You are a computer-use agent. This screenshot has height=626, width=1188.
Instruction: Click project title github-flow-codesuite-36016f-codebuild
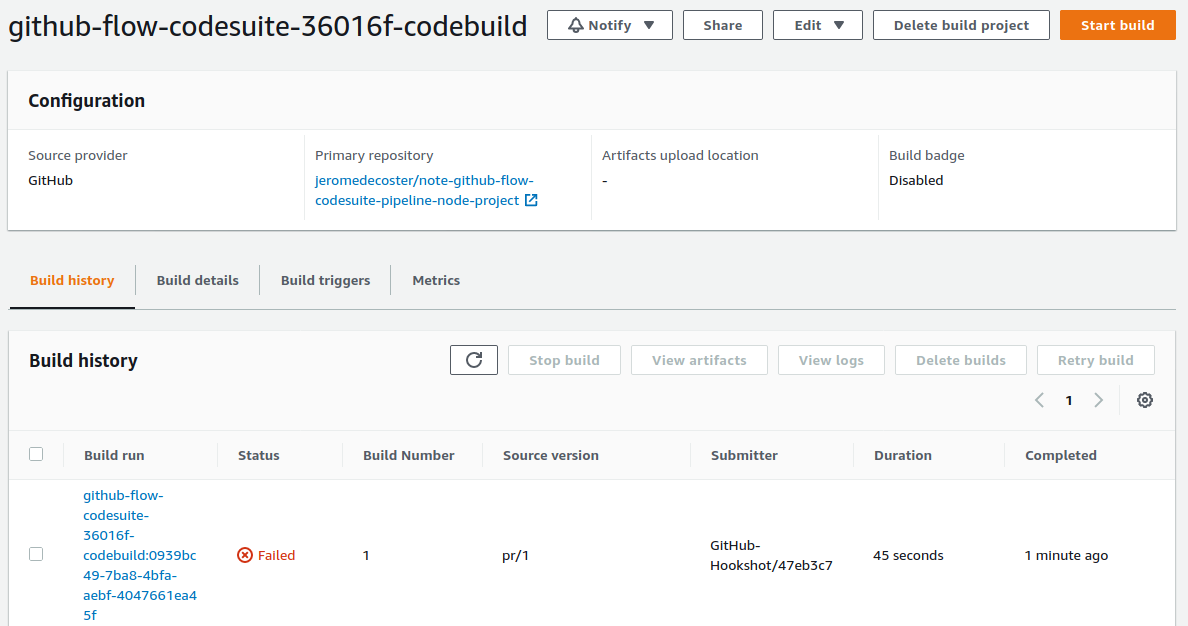point(268,26)
